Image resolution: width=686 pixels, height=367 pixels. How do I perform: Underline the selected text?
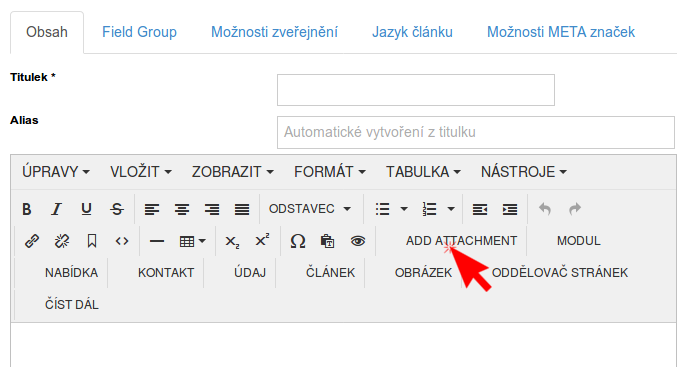(87, 209)
